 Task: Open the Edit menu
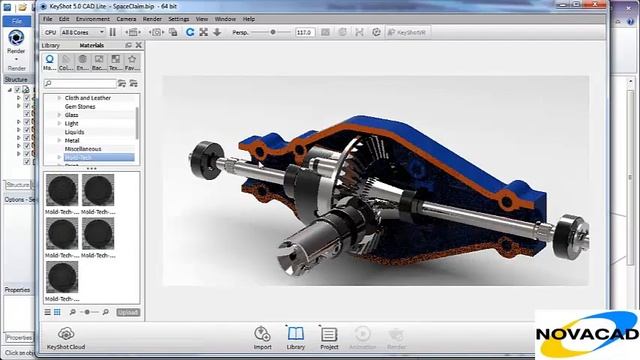point(64,19)
